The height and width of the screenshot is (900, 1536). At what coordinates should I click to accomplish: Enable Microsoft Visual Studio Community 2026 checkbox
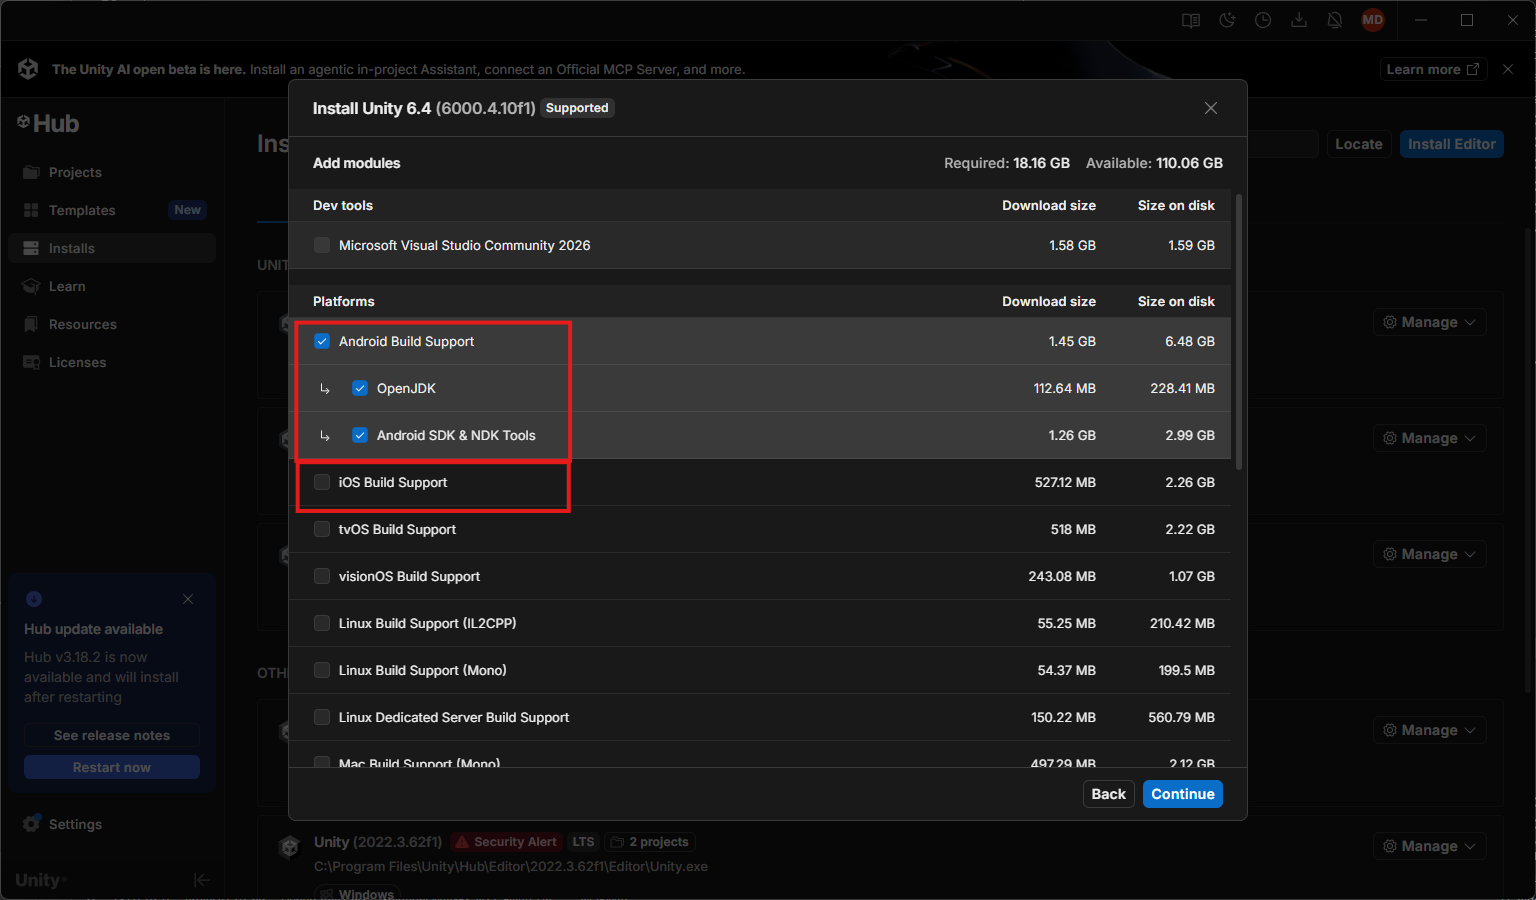[322, 245]
